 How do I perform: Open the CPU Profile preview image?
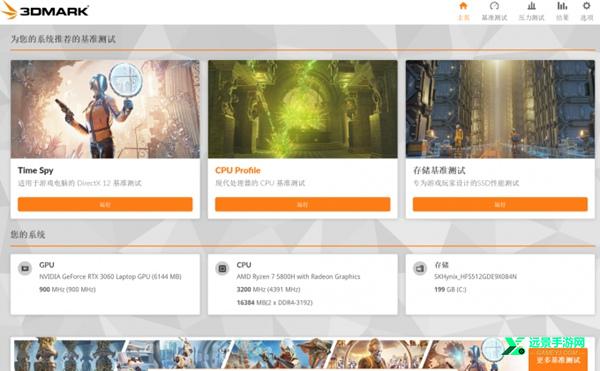click(x=302, y=109)
